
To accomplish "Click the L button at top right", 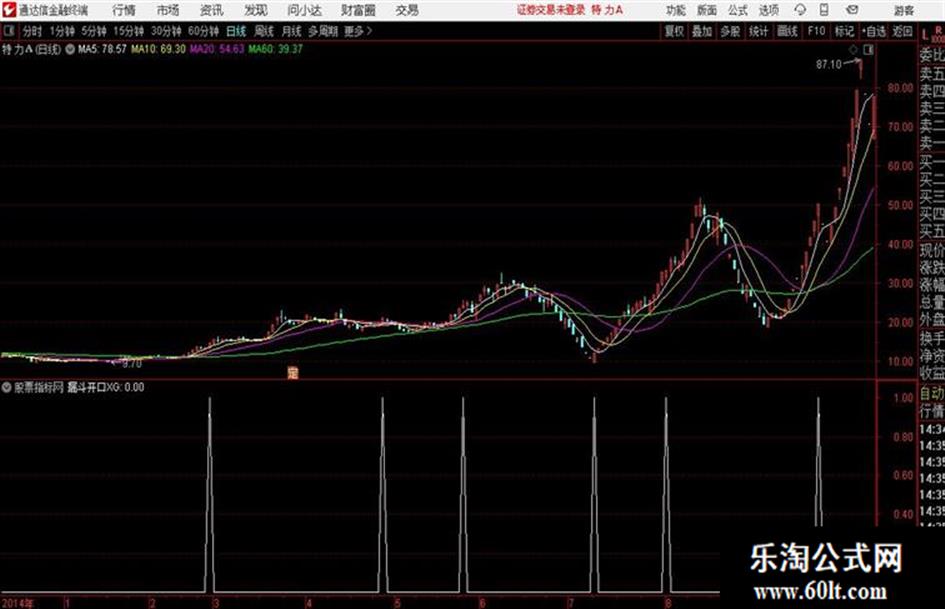I will point(925,34).
